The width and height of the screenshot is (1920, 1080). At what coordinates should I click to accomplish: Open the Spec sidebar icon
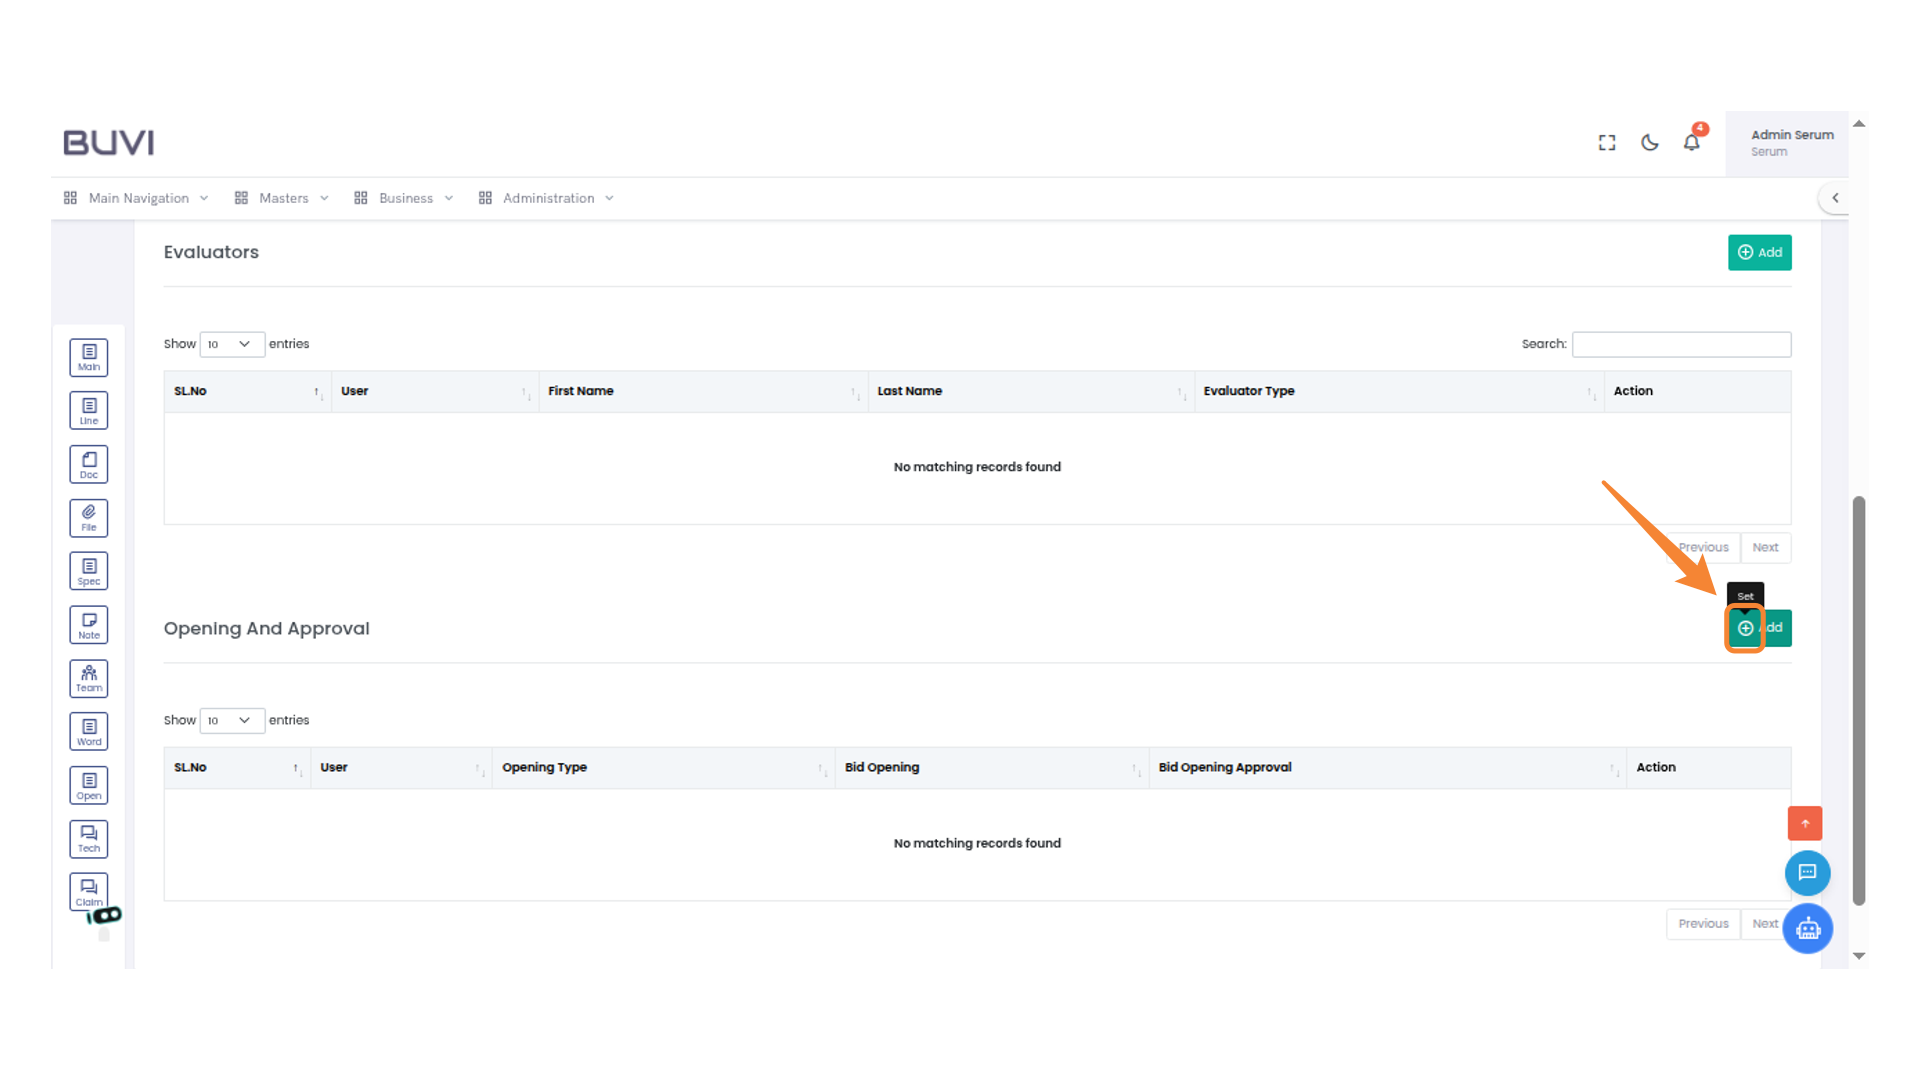(89, 571)
